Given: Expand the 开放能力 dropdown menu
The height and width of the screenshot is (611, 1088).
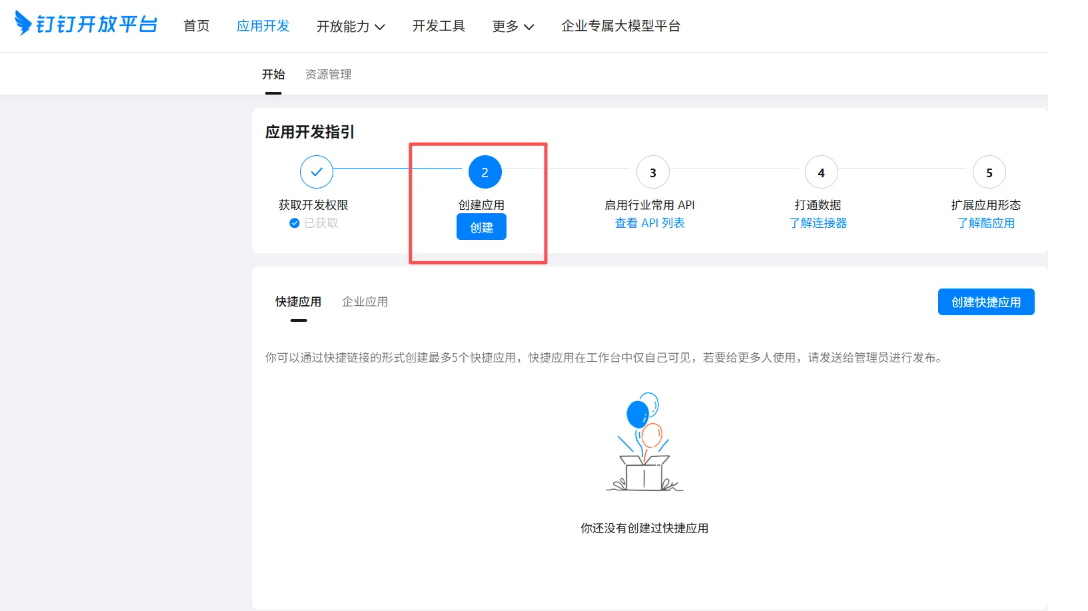Looking at the screenshot, I should (350, 26).
